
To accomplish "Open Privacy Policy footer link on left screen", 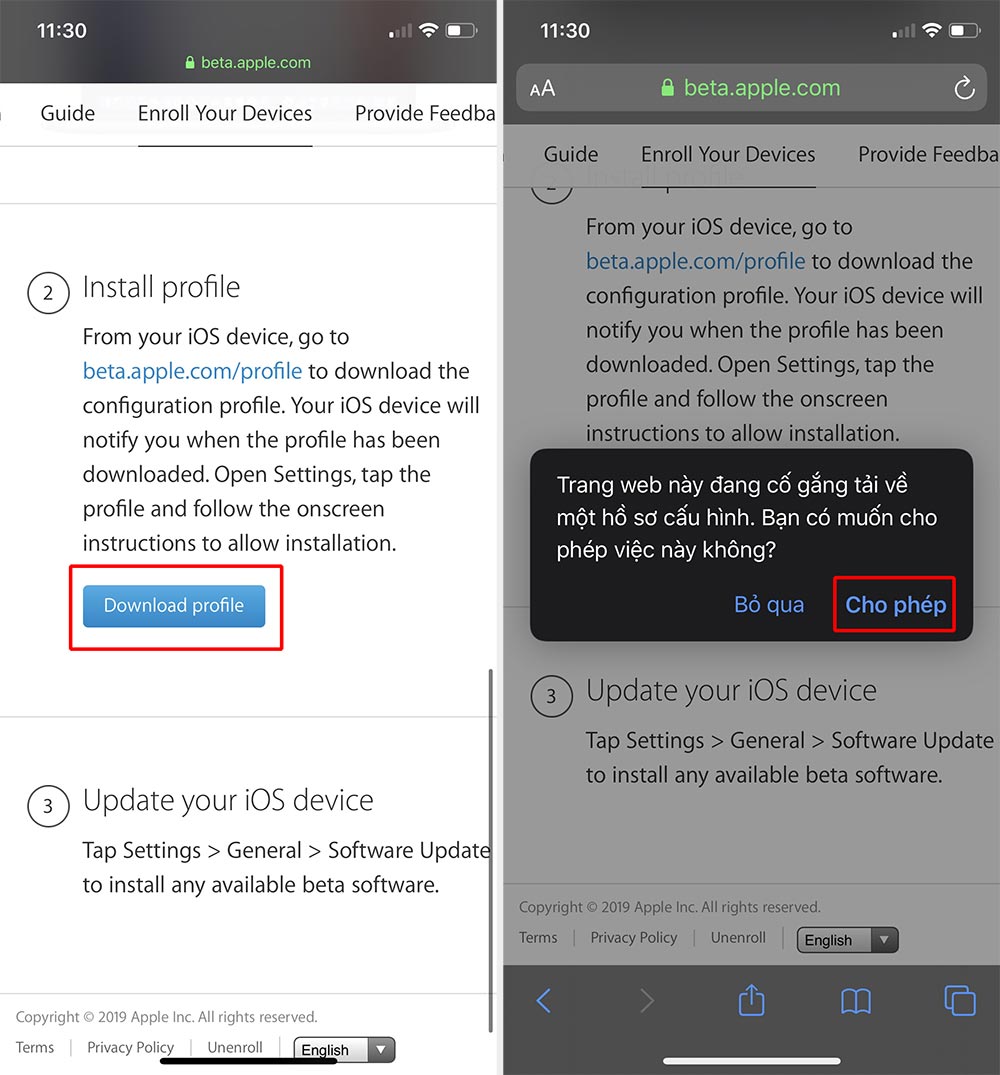I will pos(130,1048).
